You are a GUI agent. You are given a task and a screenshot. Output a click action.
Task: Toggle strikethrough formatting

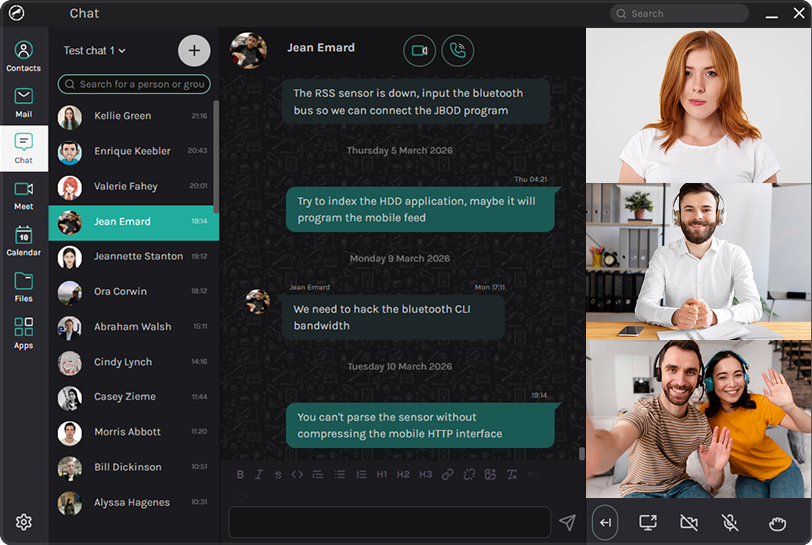pyautogui.click(x=278, y=474)
